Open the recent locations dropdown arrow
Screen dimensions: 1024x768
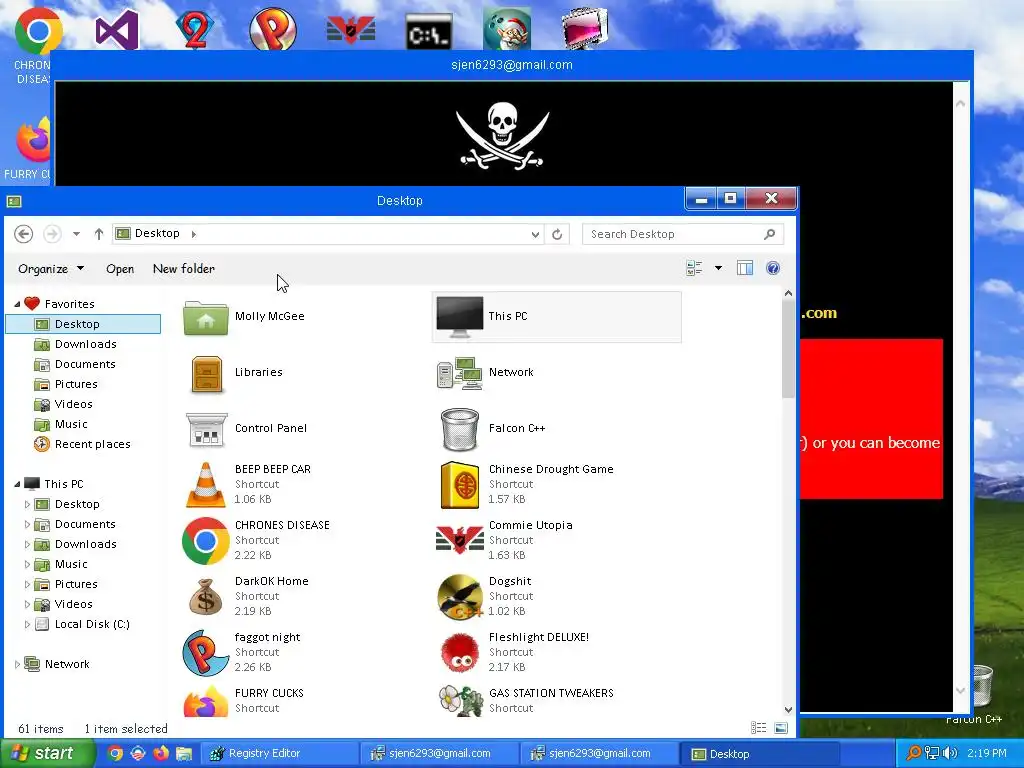coord(76,234)
